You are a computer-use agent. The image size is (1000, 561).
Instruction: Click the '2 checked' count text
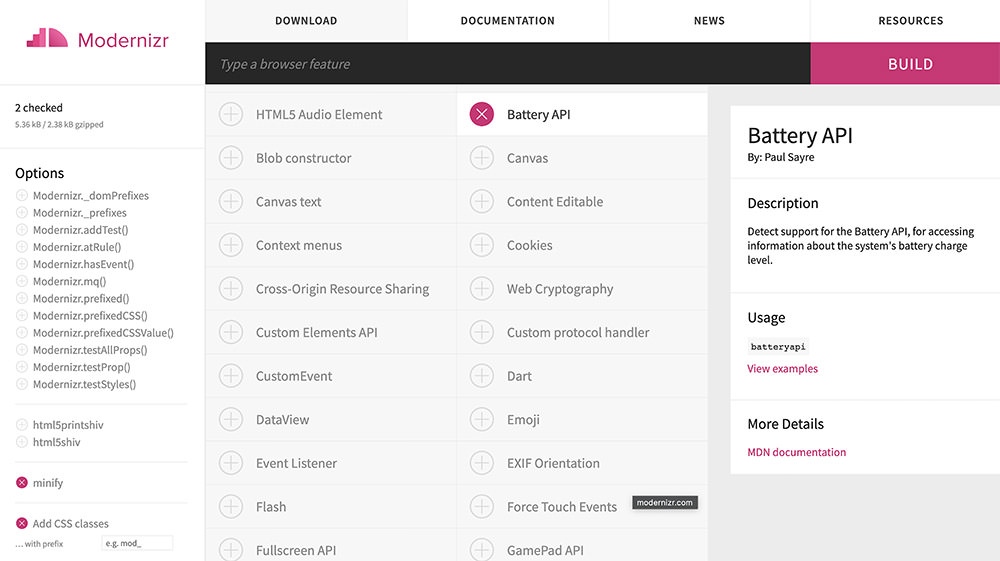click(x=39, y=108)
